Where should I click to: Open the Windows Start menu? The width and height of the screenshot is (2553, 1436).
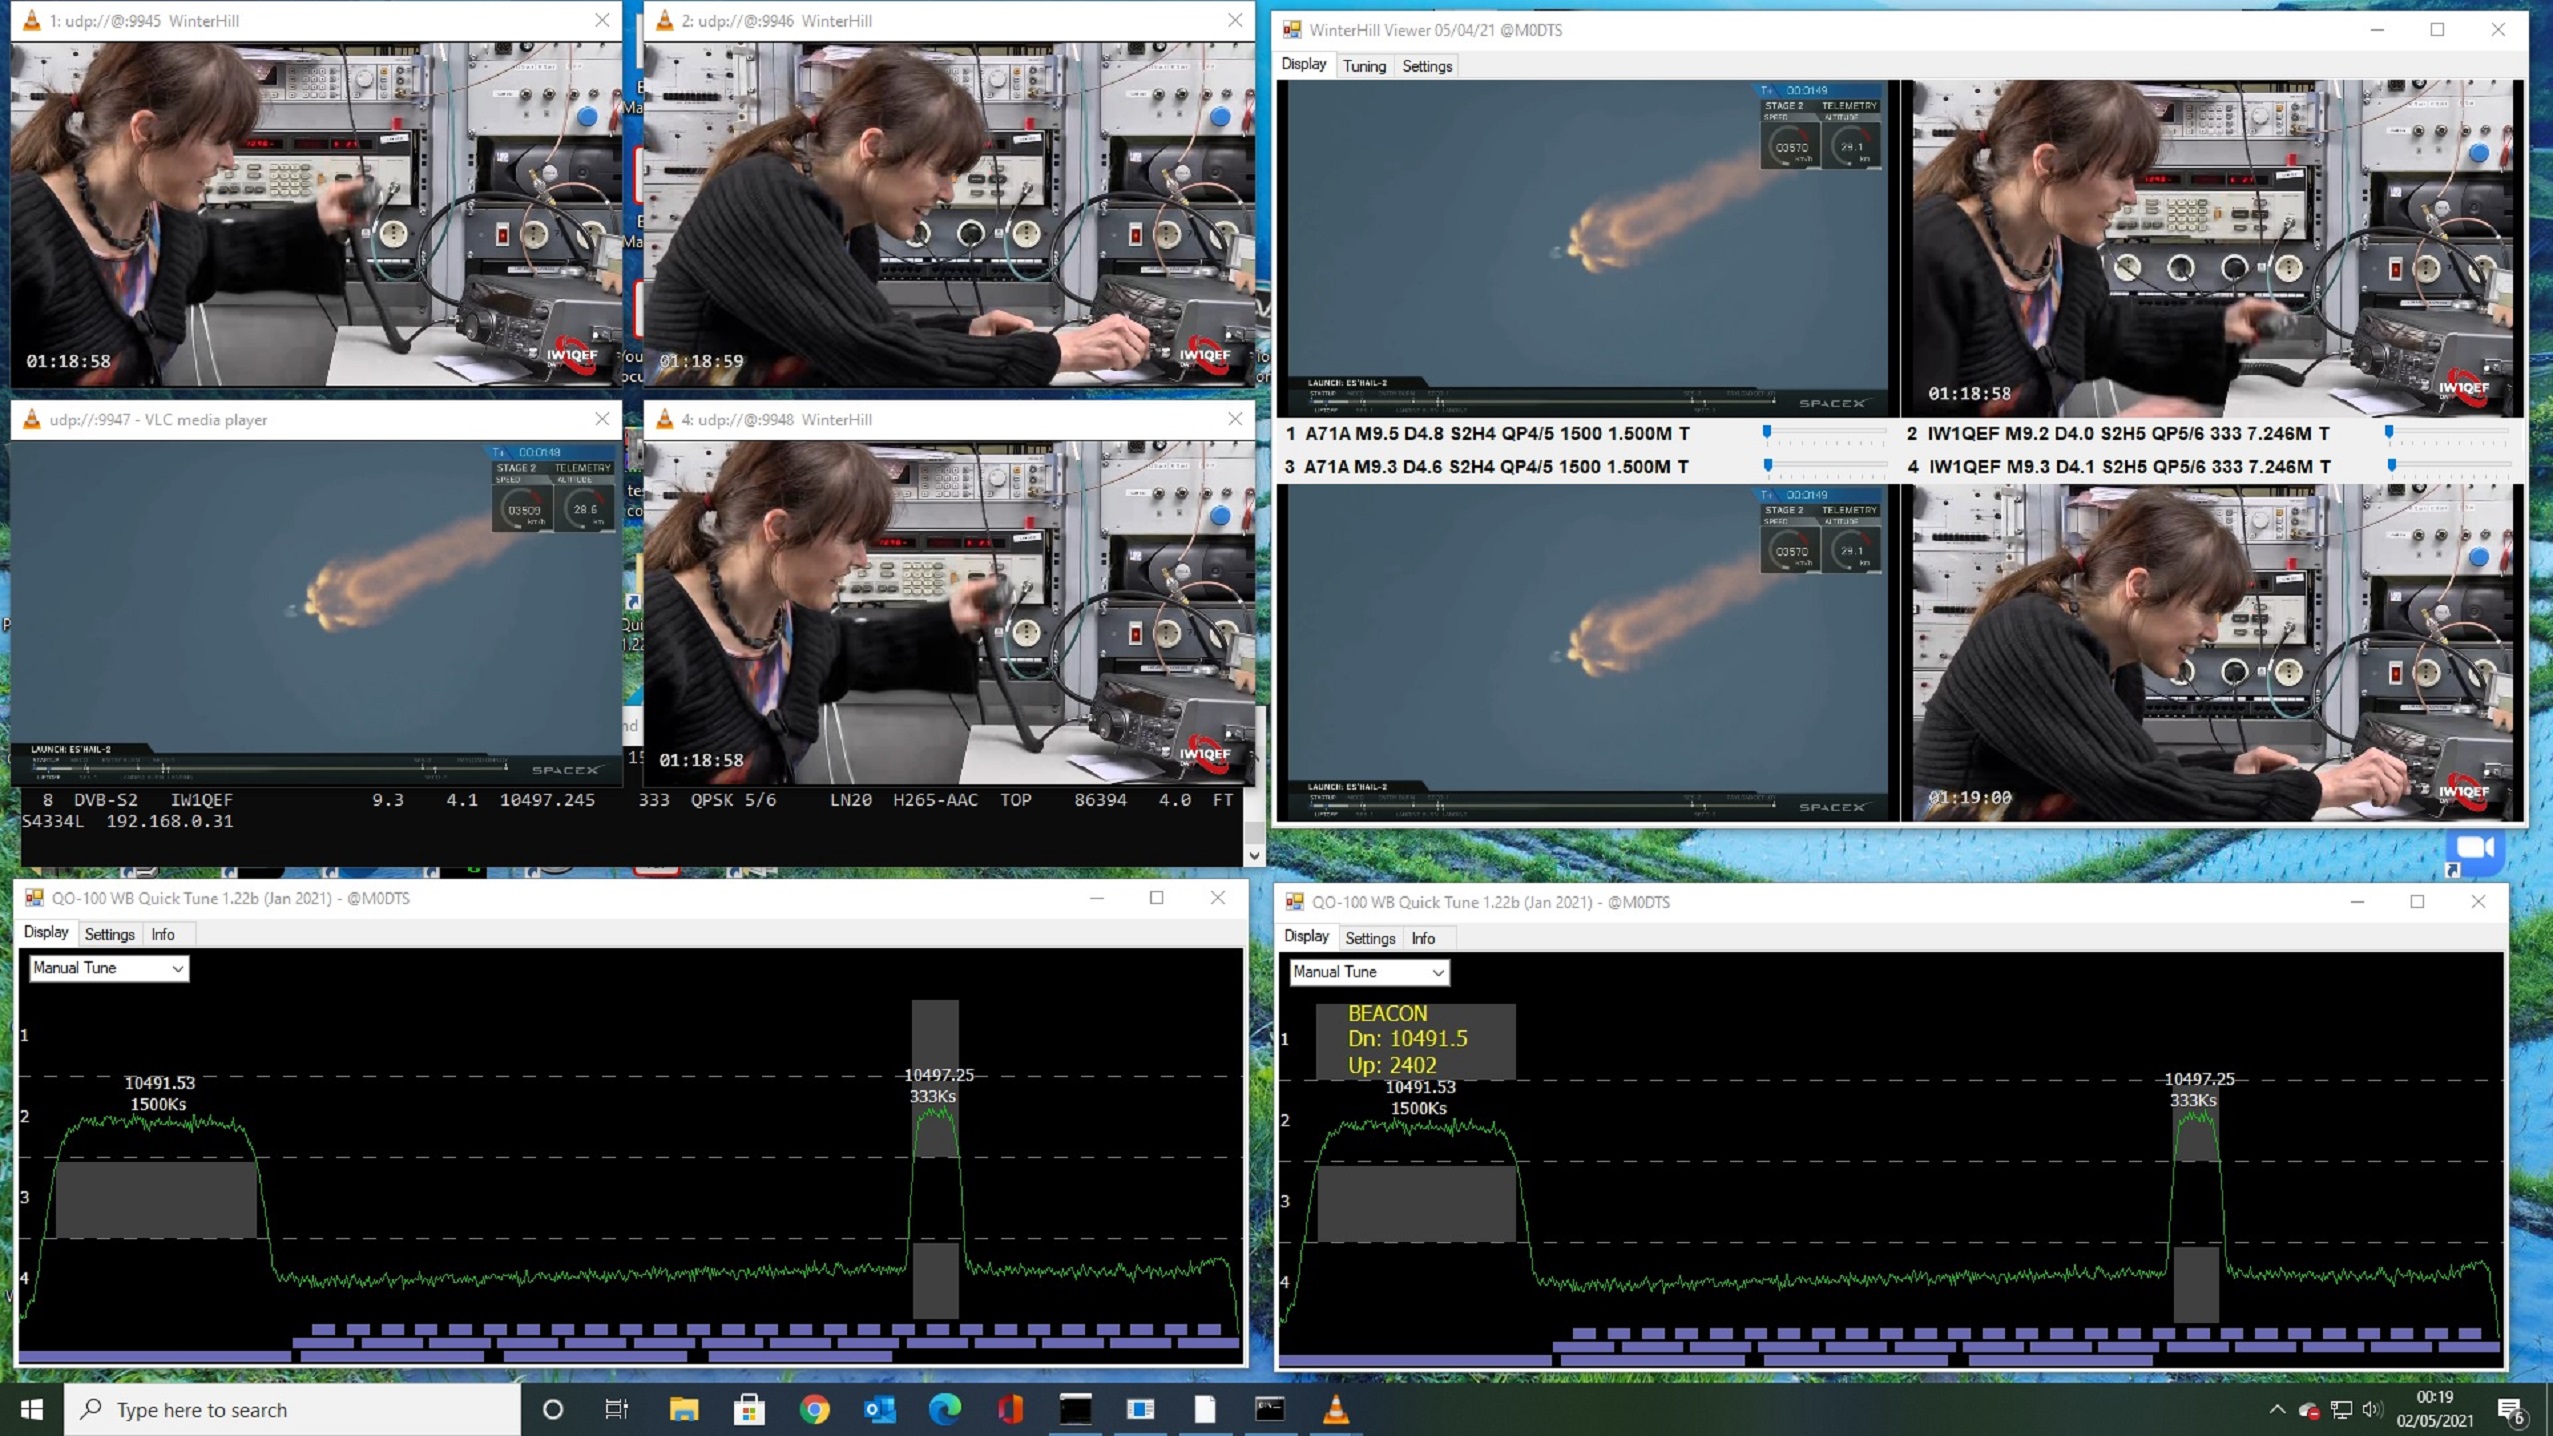click(x=31, y=1409)
